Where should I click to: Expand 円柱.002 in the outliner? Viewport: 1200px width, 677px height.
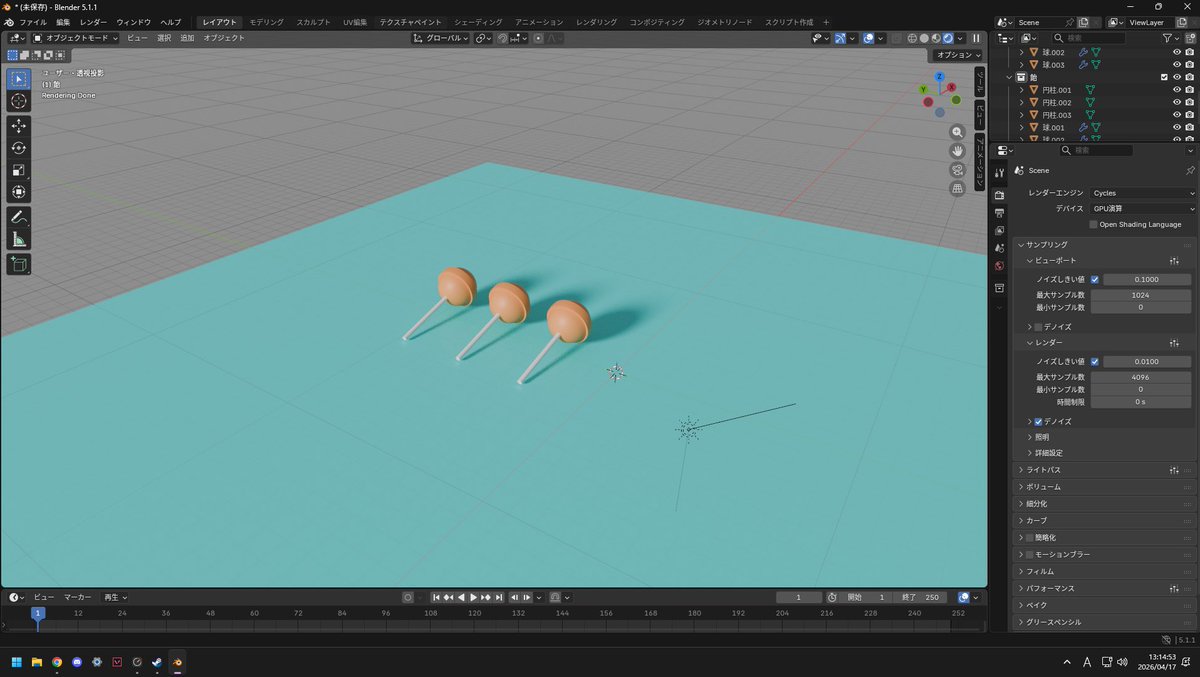[1022, 103]
